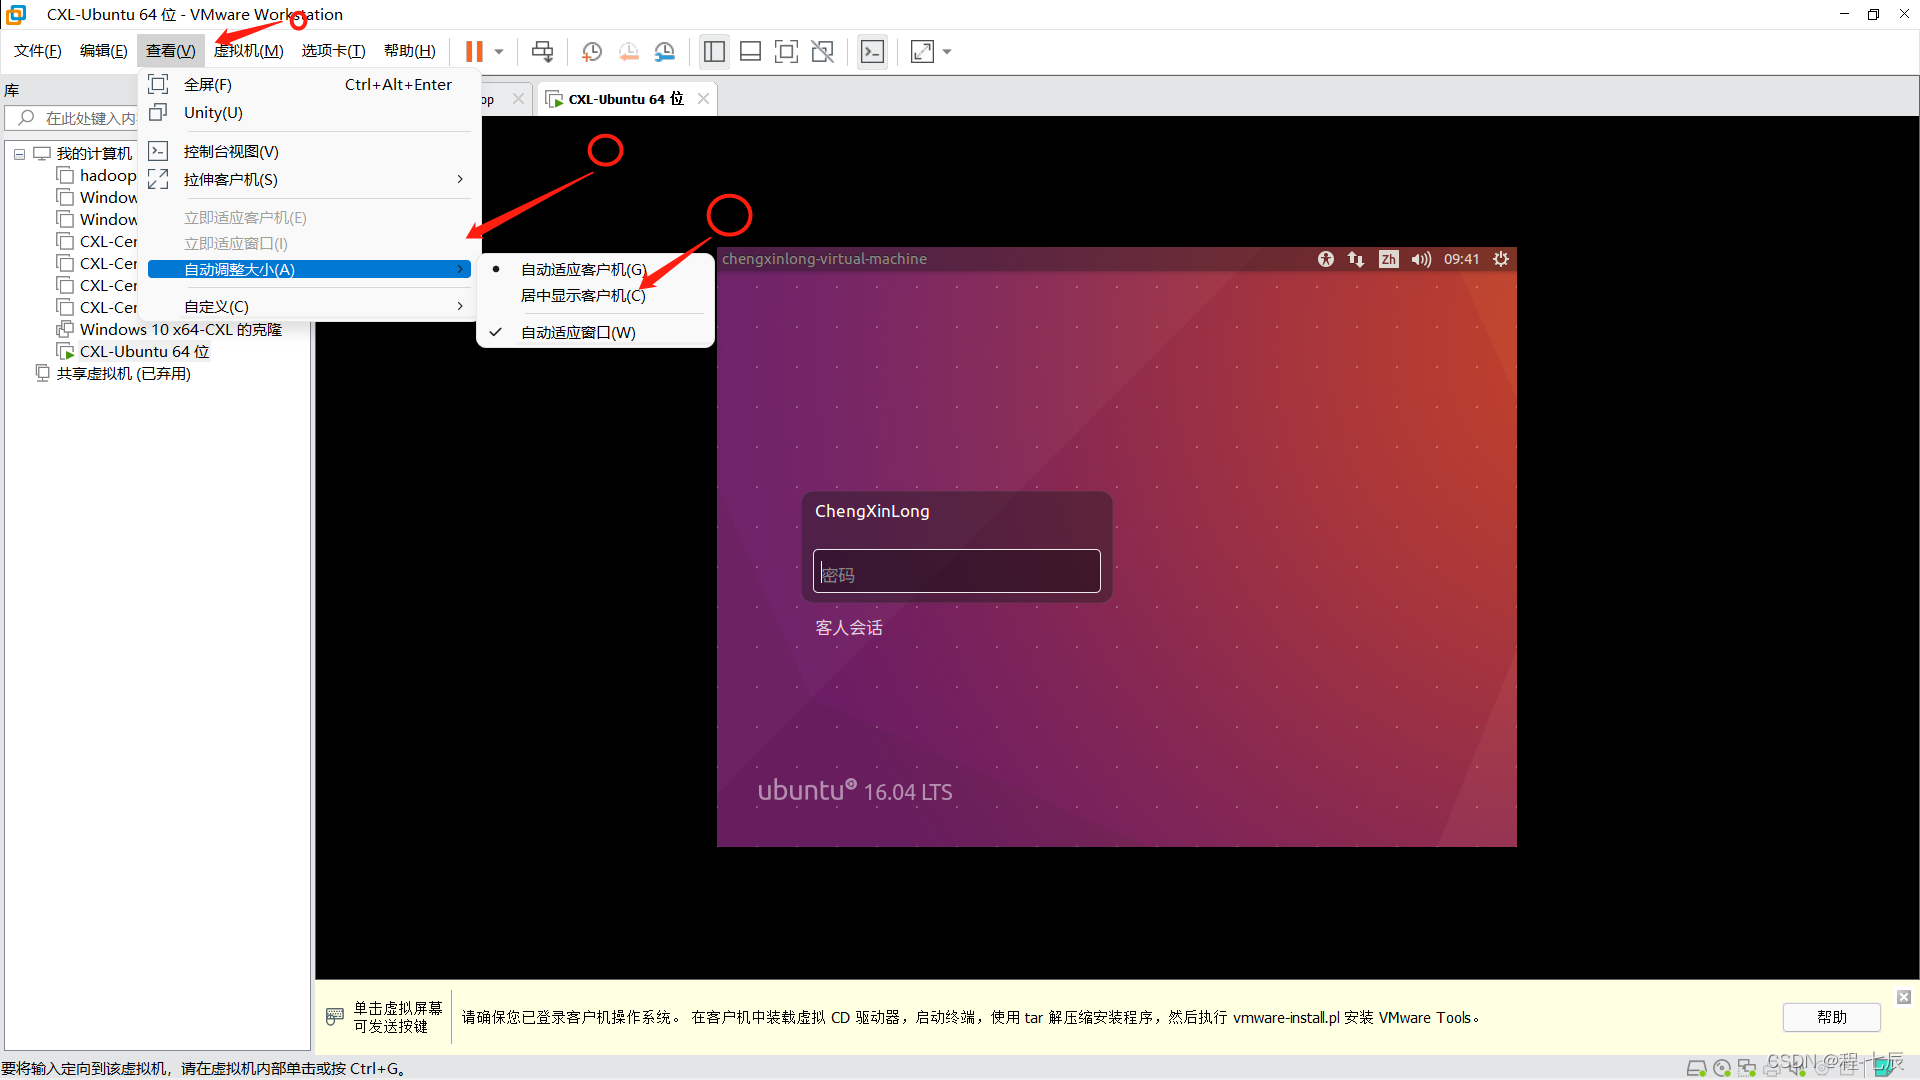Image resolution: width=1920 pixels, height=1080 pixels.
Task: Suspend the virtual machine with the pause icon
Action: (475, 51)
